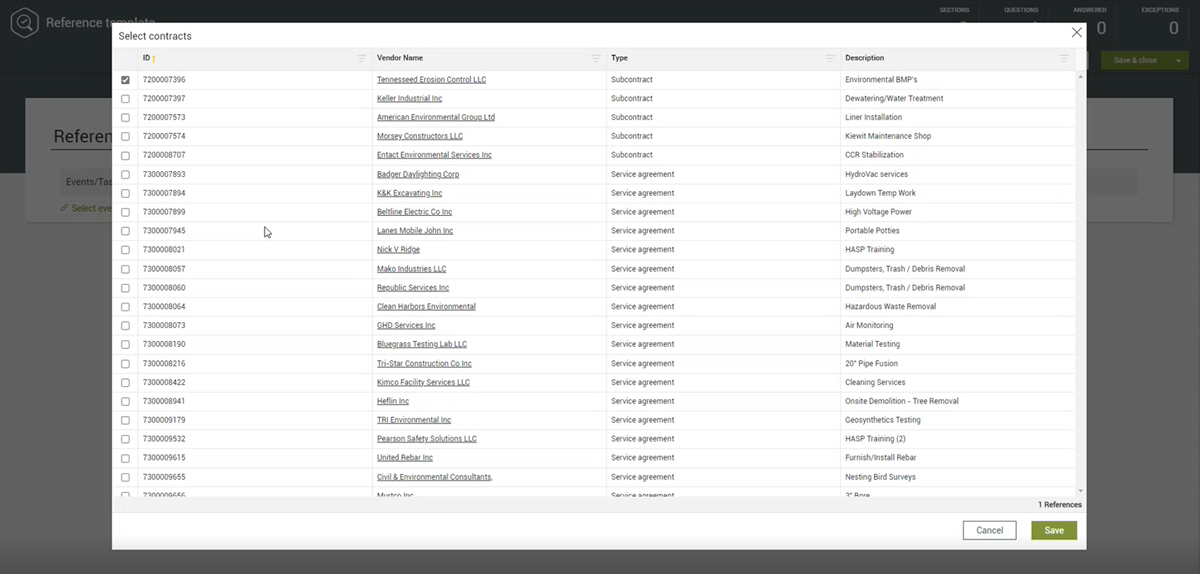Open the TRI Environmental Inc vendor link
The height and width of the screenshot is (574, 1200).
(414, 421)
